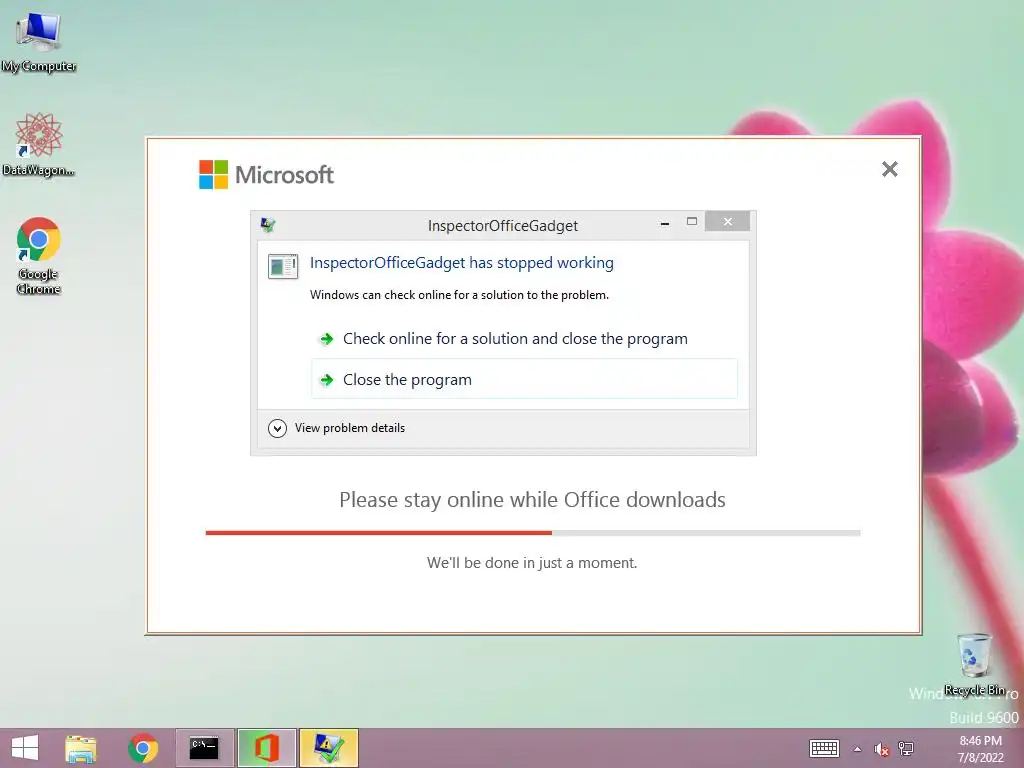Click 'Windows can check online' message text
Viewport: 1024px width, 768px height.
click(459, 295)
